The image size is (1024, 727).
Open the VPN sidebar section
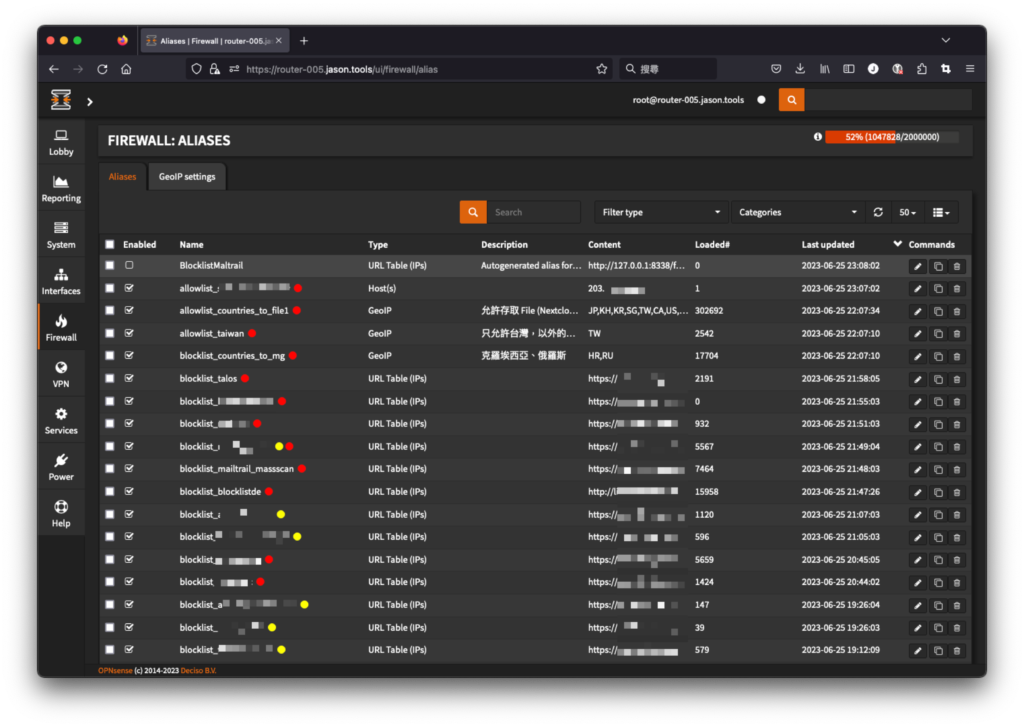pyautogui.click(x=61, y=374)
